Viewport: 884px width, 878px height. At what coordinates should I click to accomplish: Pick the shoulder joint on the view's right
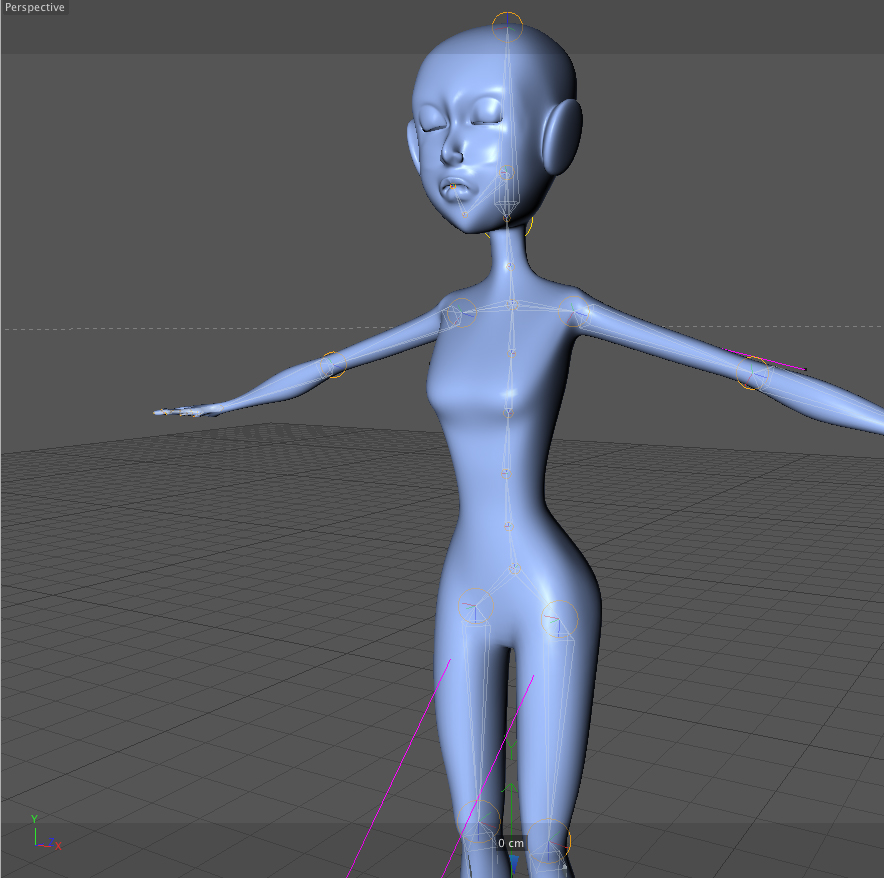pos(574,312)
